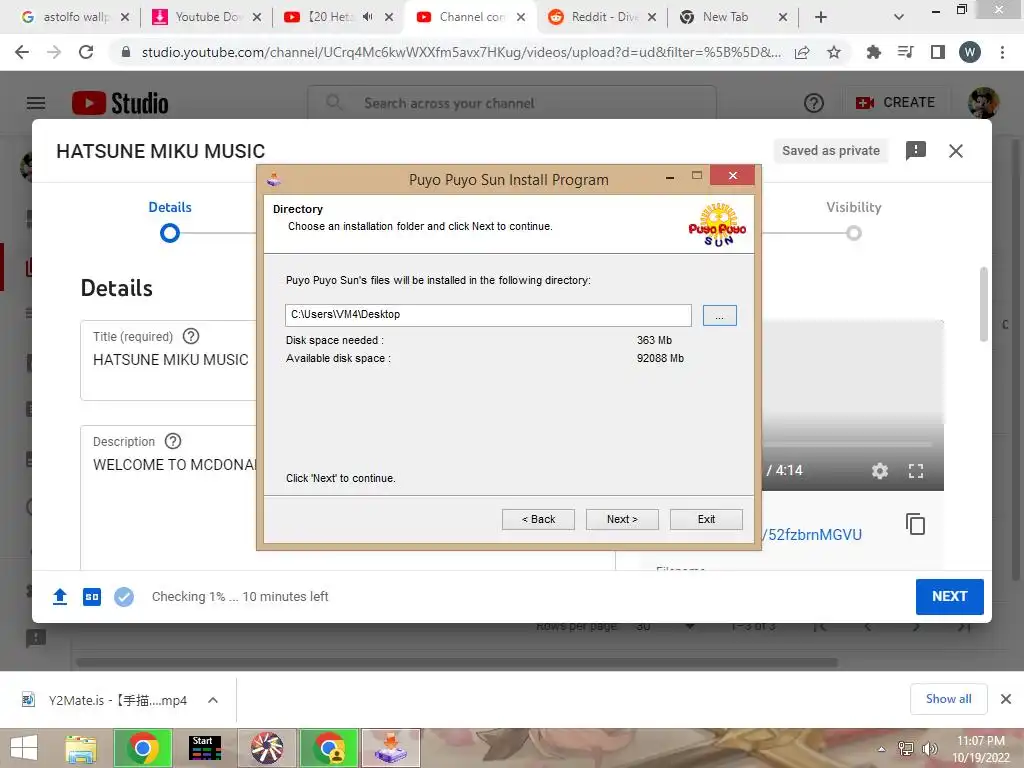
Task: Open the 52fzbrnMGVU video link
Action: (x=812, y=535)
